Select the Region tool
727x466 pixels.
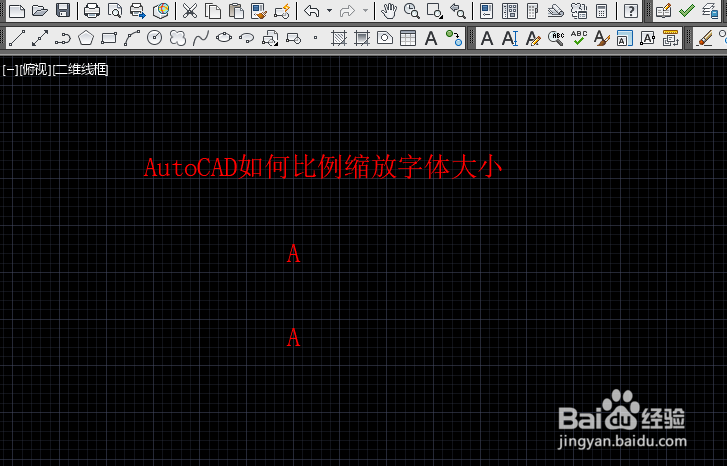[x=385, y=38]
